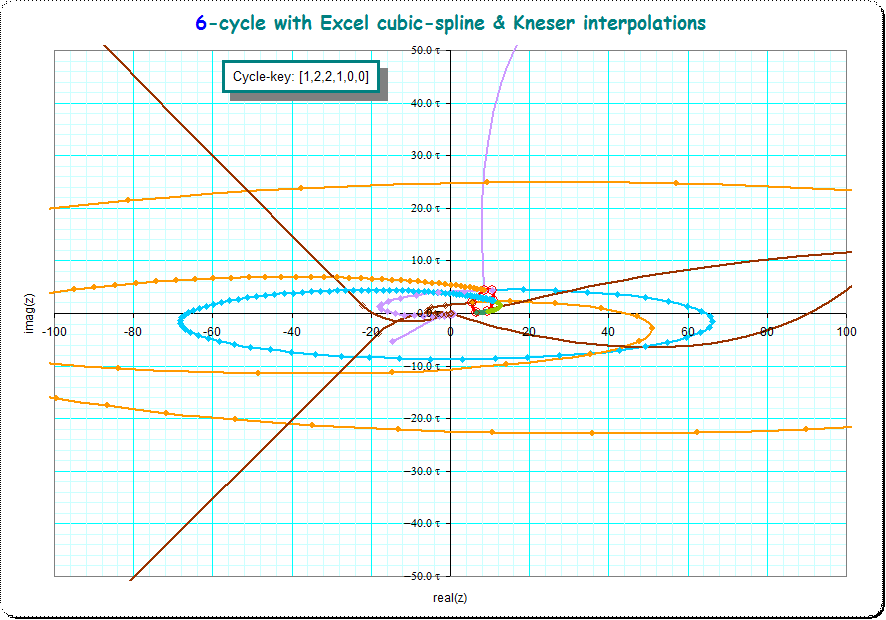Select the rightmost tip of the orange inner loop
The height and width of the screenshot is (620, 886).
click(652, 326)
